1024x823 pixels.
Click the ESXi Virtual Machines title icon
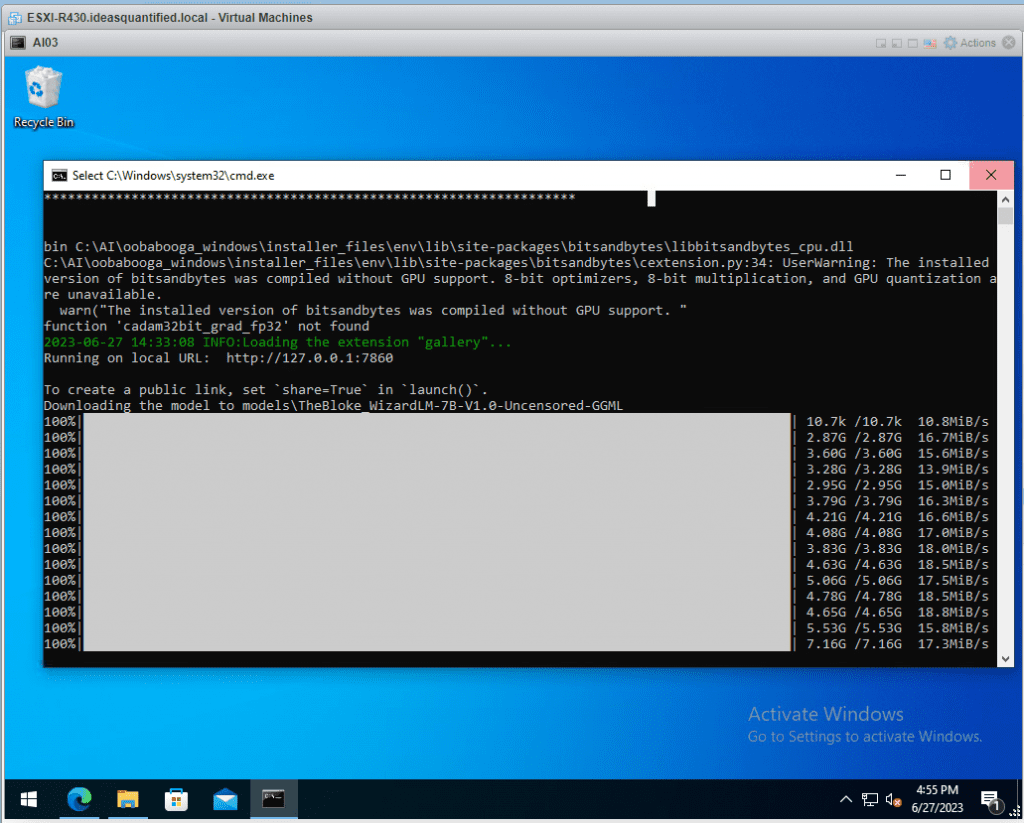point(15,18)
